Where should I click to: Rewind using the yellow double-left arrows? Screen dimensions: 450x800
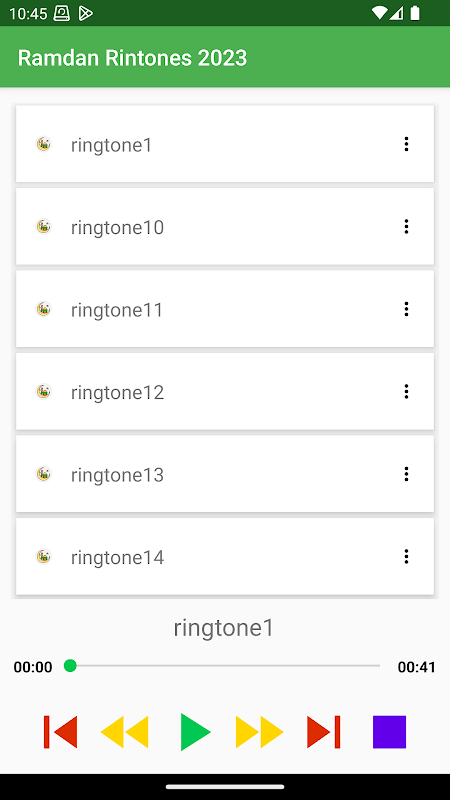[x=124, y=732]
